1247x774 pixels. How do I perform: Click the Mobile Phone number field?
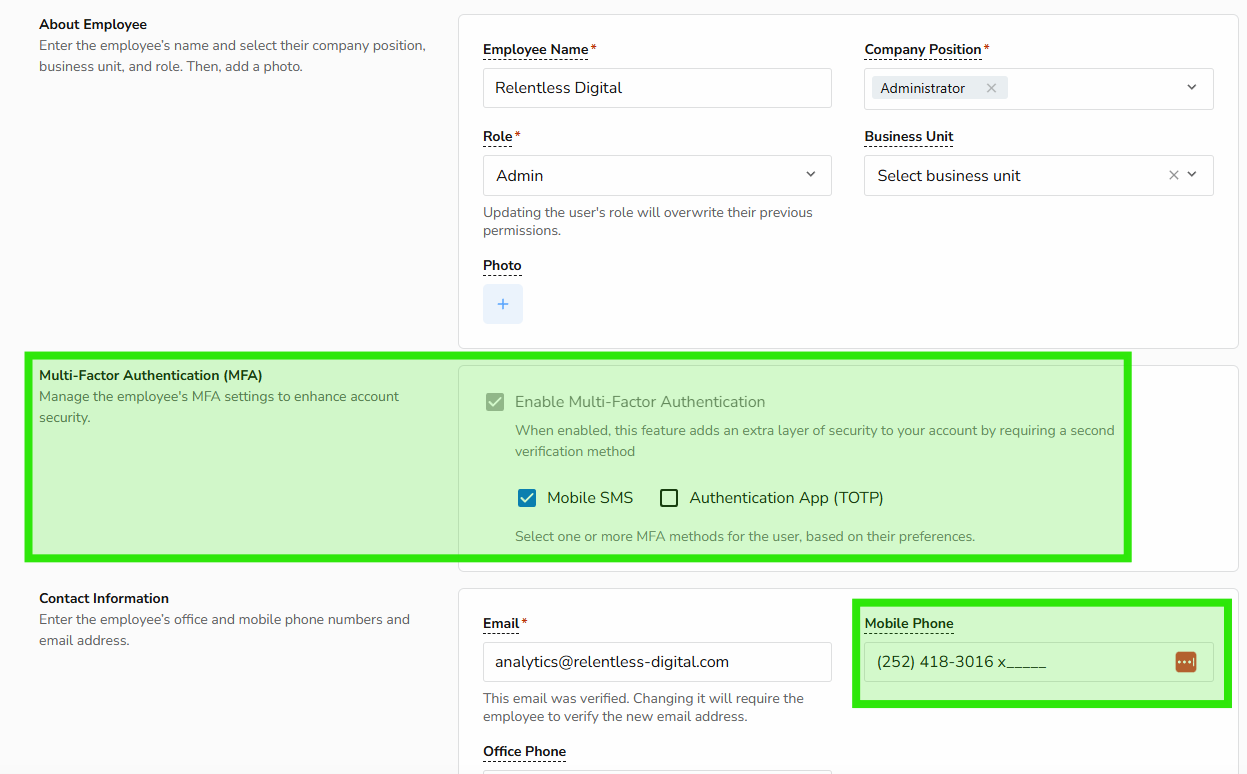tap(1015, 662)
